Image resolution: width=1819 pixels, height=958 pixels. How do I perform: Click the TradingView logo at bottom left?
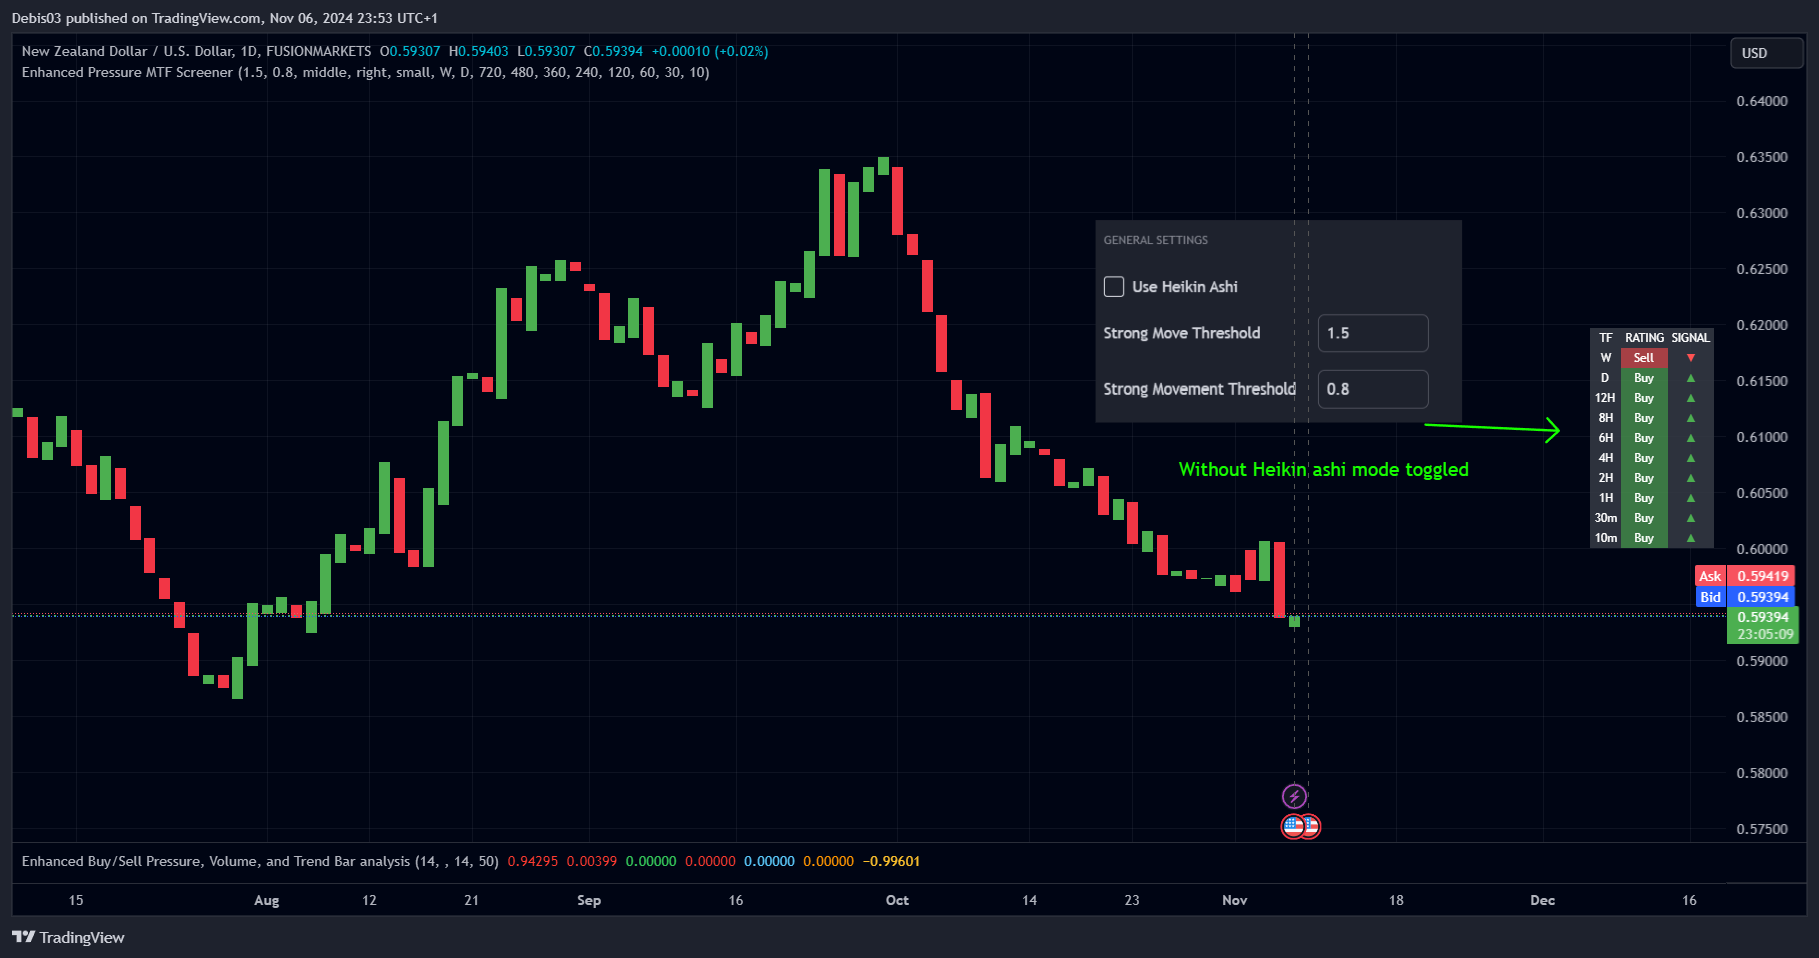68,937
